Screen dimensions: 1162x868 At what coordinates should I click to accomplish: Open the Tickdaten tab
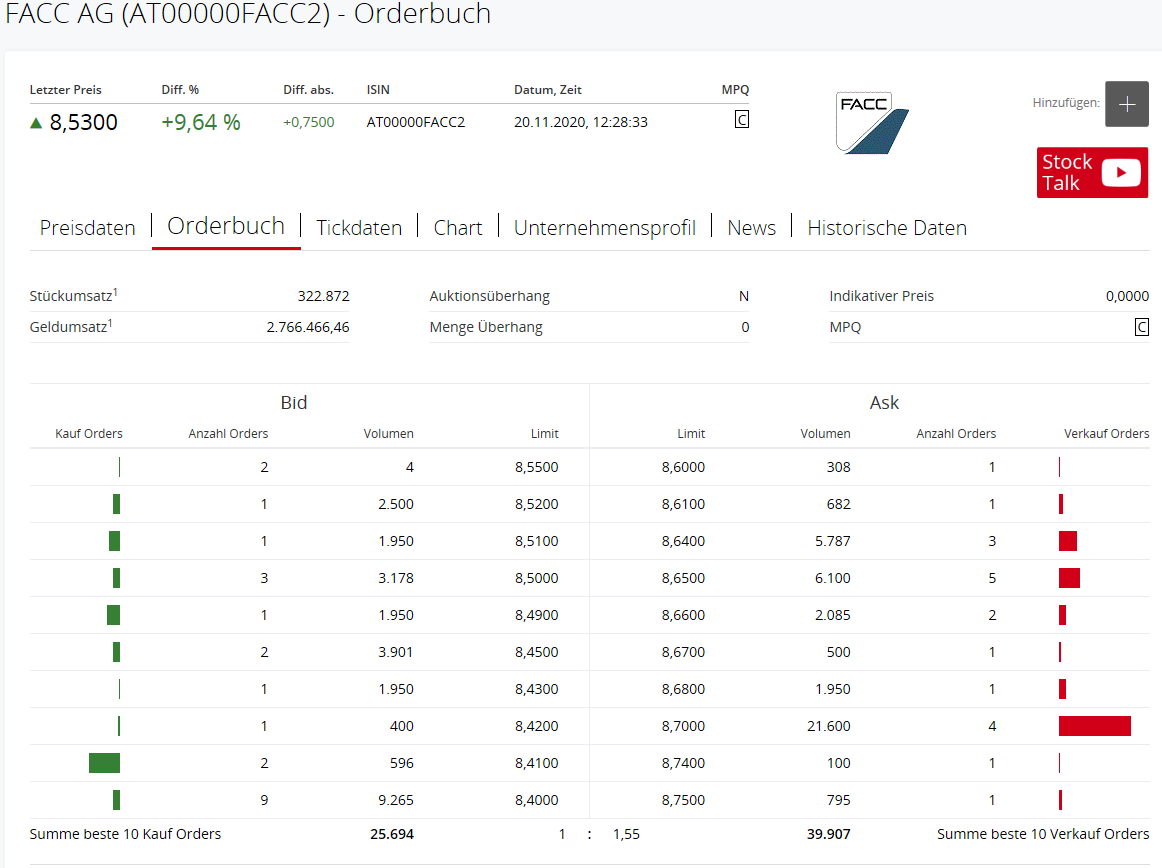tap(358, 228)
